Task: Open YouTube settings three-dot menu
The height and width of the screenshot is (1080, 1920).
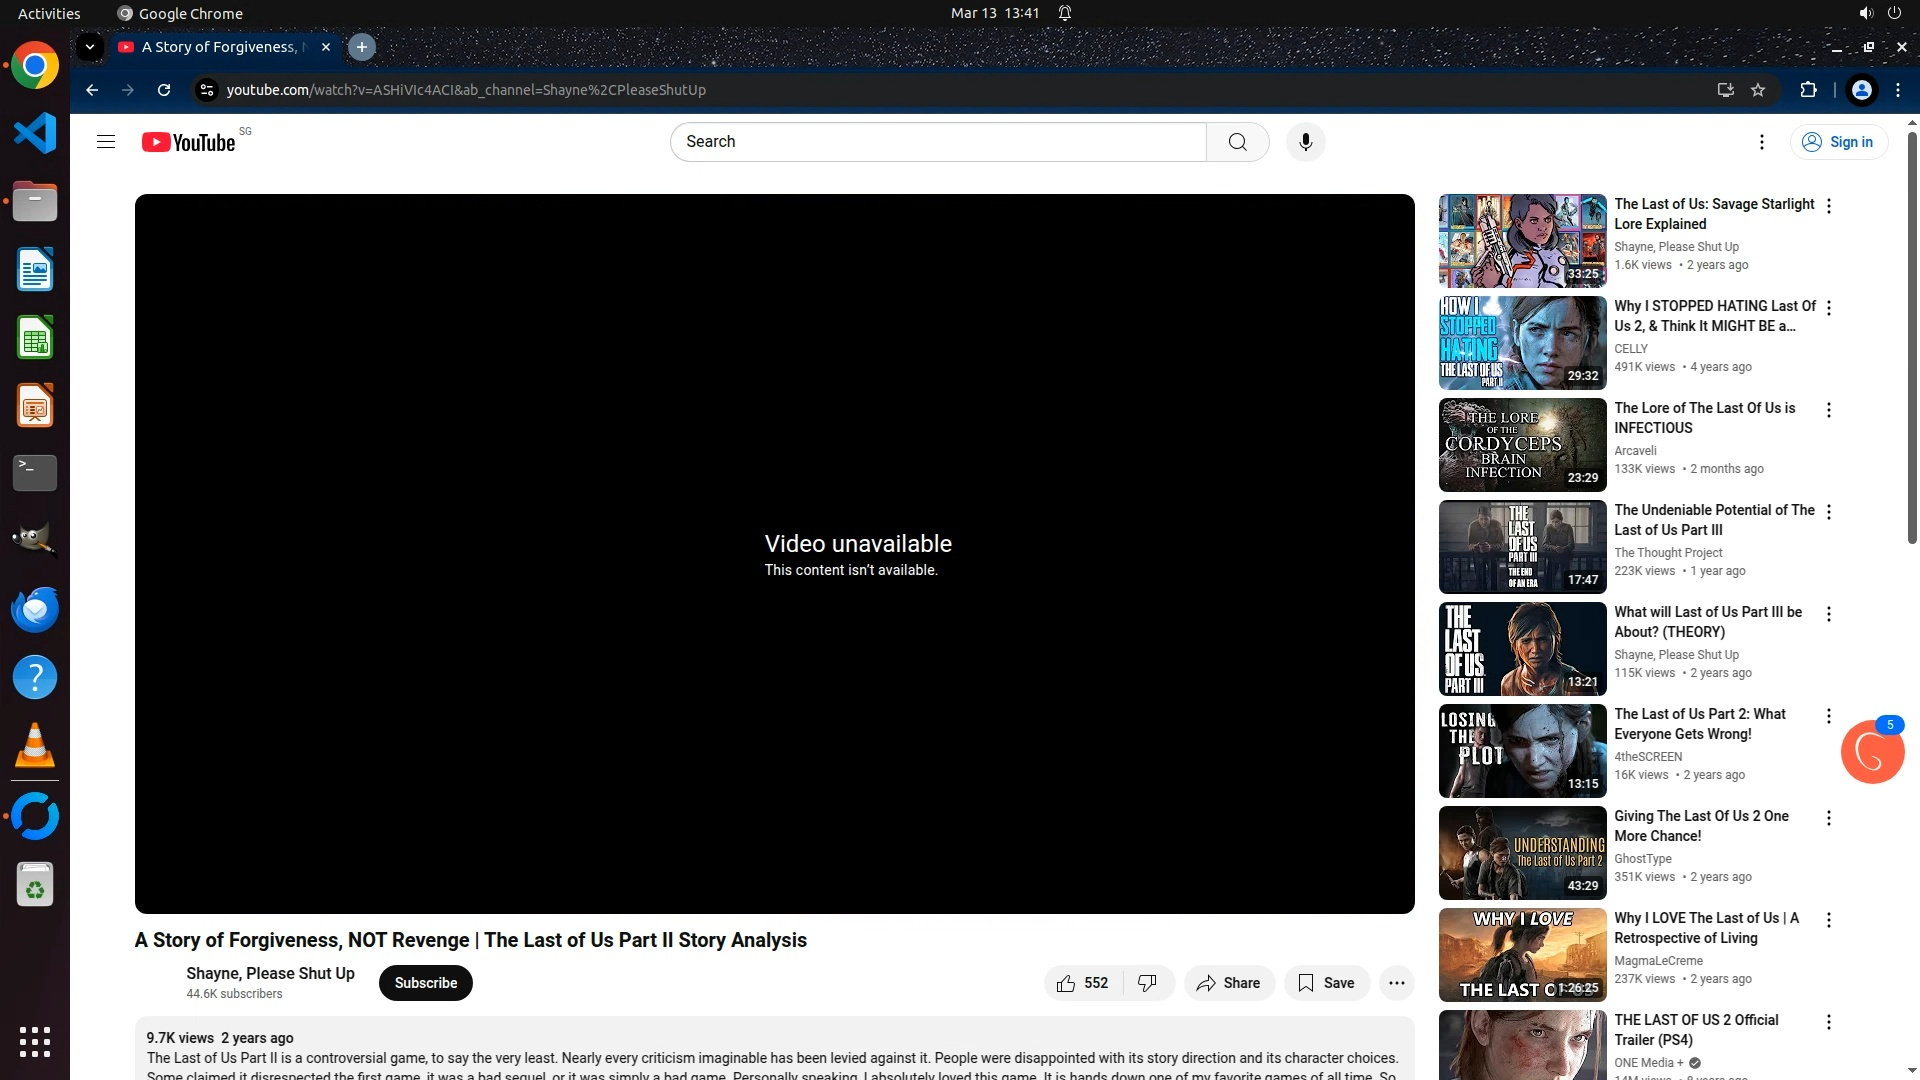Action: pyautogui.click(x=1762, y=142)
